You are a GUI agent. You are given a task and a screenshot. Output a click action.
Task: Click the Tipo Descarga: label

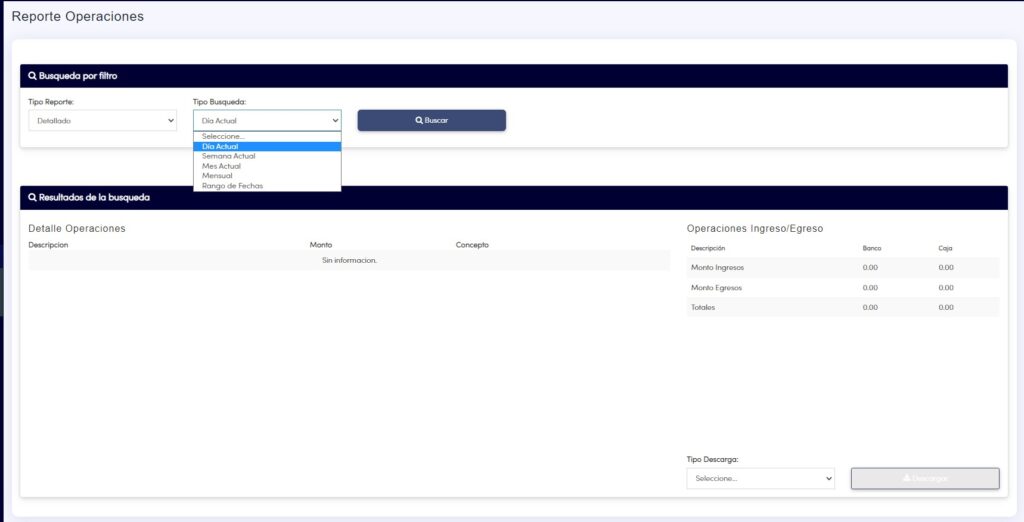pyautogui.click(x=712, y=459)
